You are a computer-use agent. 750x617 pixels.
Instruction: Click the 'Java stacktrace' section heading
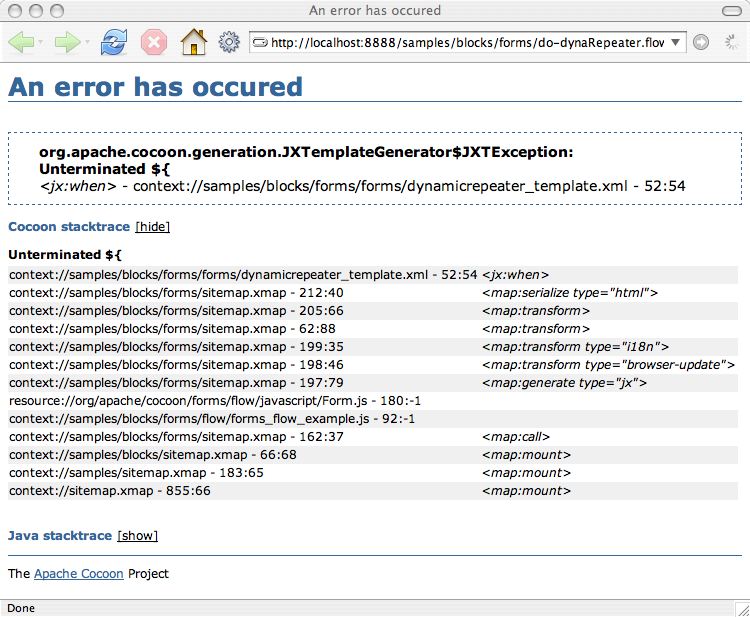[60, 536]
